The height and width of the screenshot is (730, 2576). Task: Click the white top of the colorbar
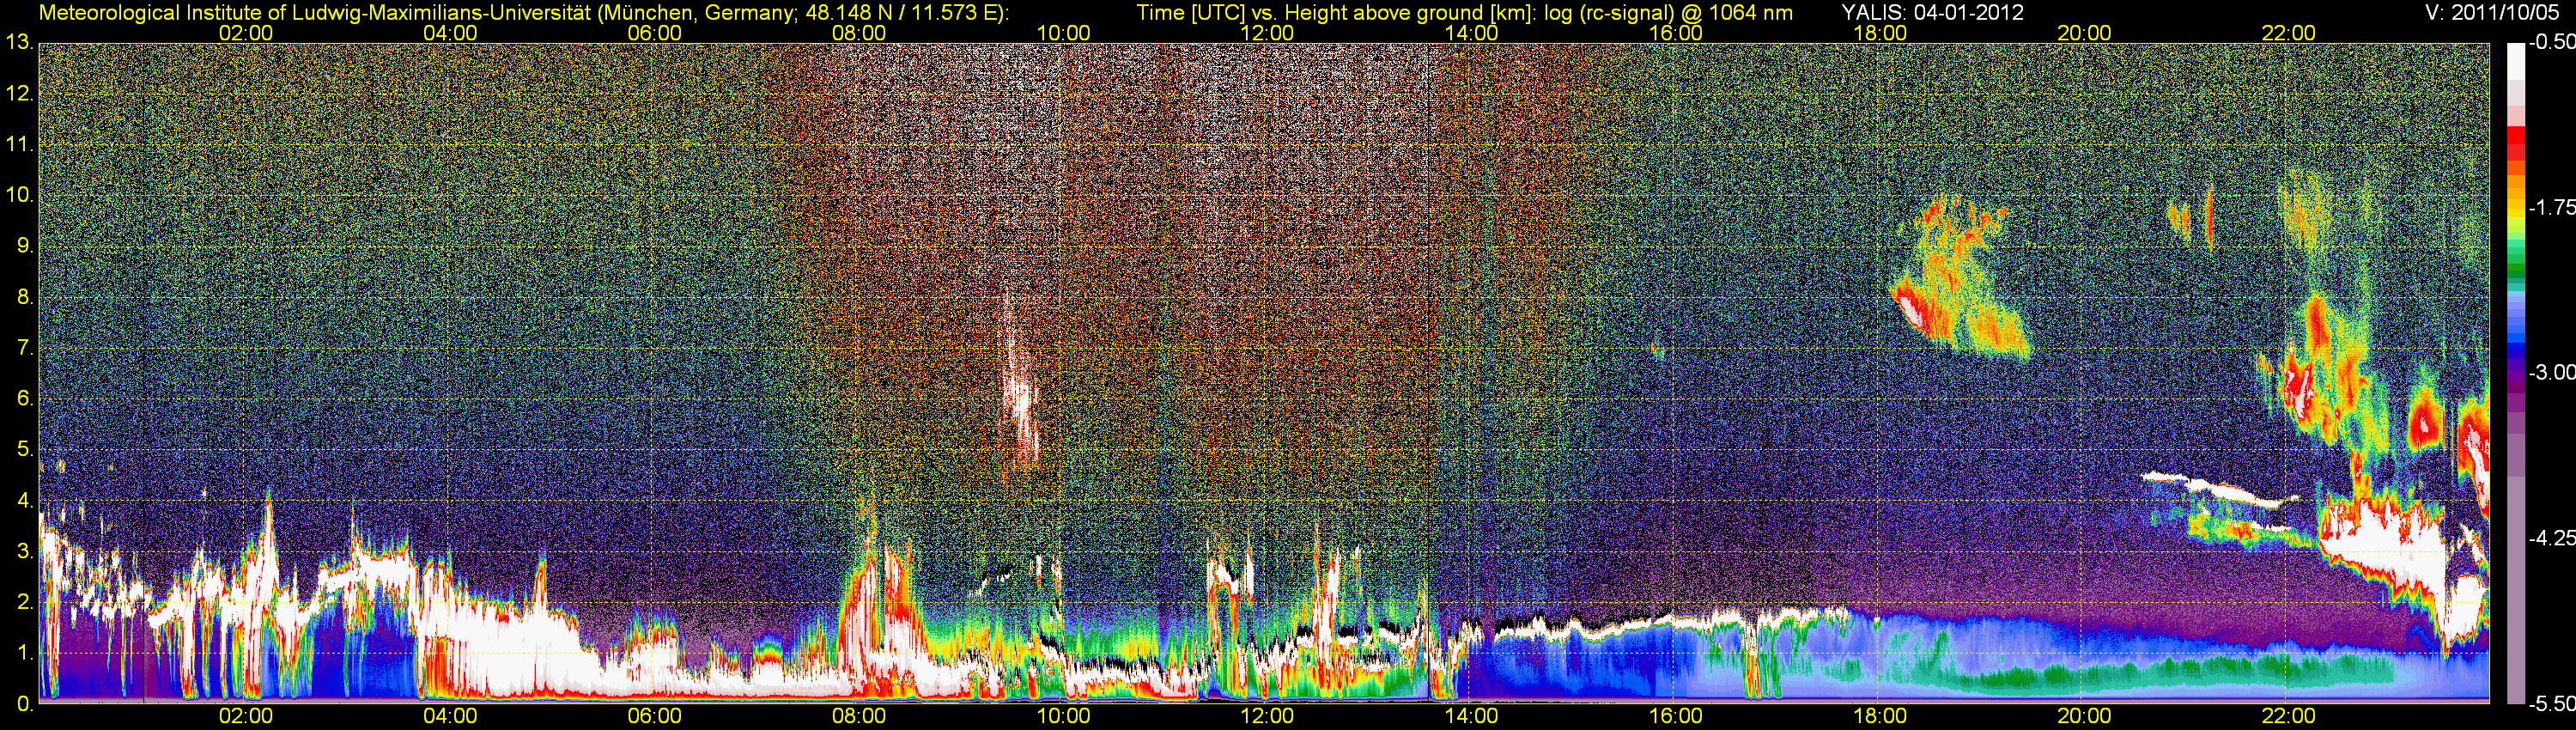[2515, 60]
